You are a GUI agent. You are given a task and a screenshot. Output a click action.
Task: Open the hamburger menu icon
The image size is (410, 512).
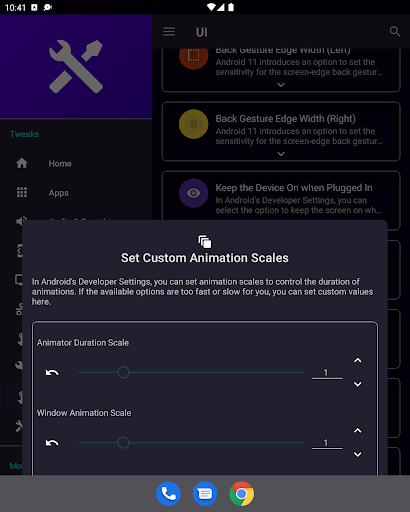click(169, 32)
